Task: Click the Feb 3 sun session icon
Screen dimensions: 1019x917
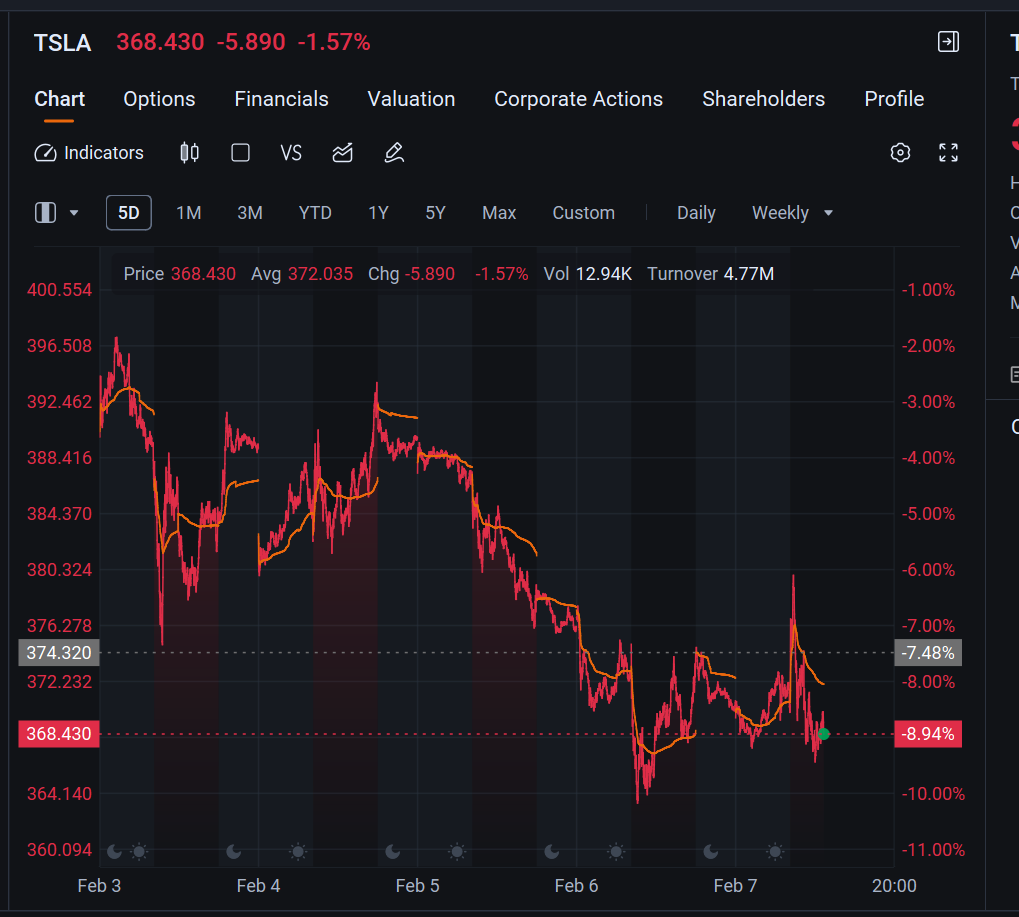Action: click(139, 851)
